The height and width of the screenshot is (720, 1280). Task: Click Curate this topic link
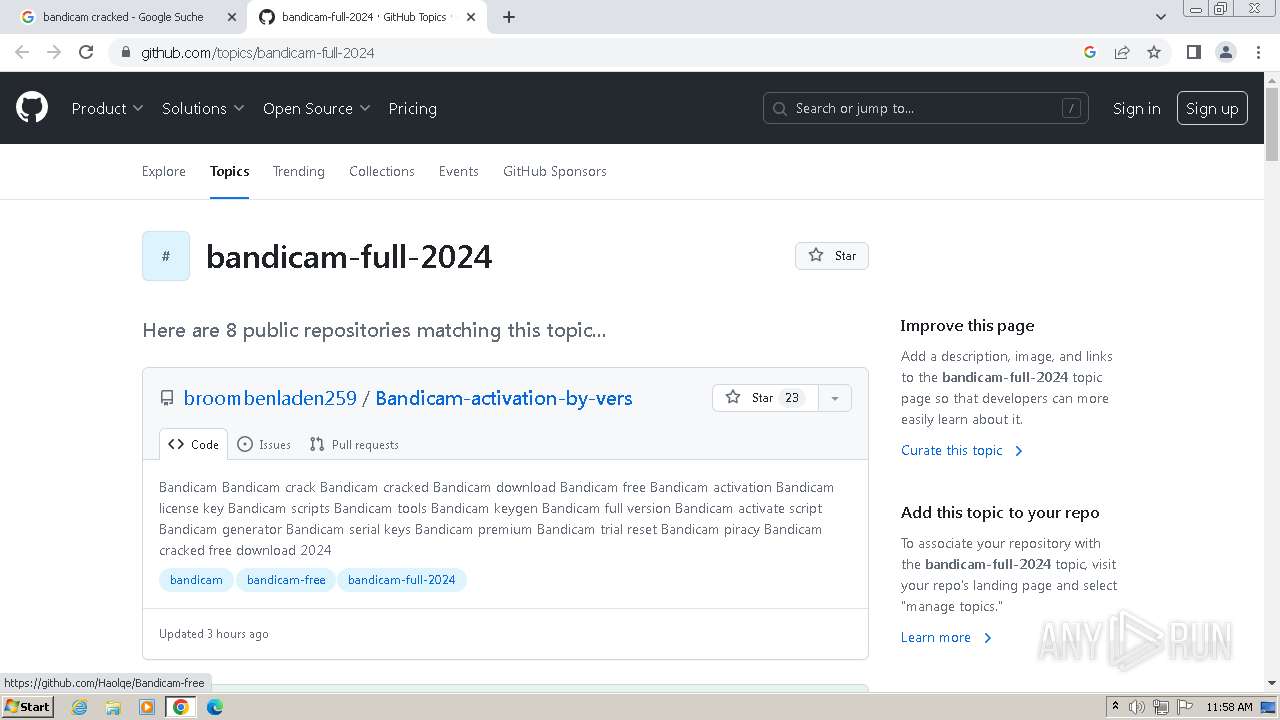click(962, 450)
